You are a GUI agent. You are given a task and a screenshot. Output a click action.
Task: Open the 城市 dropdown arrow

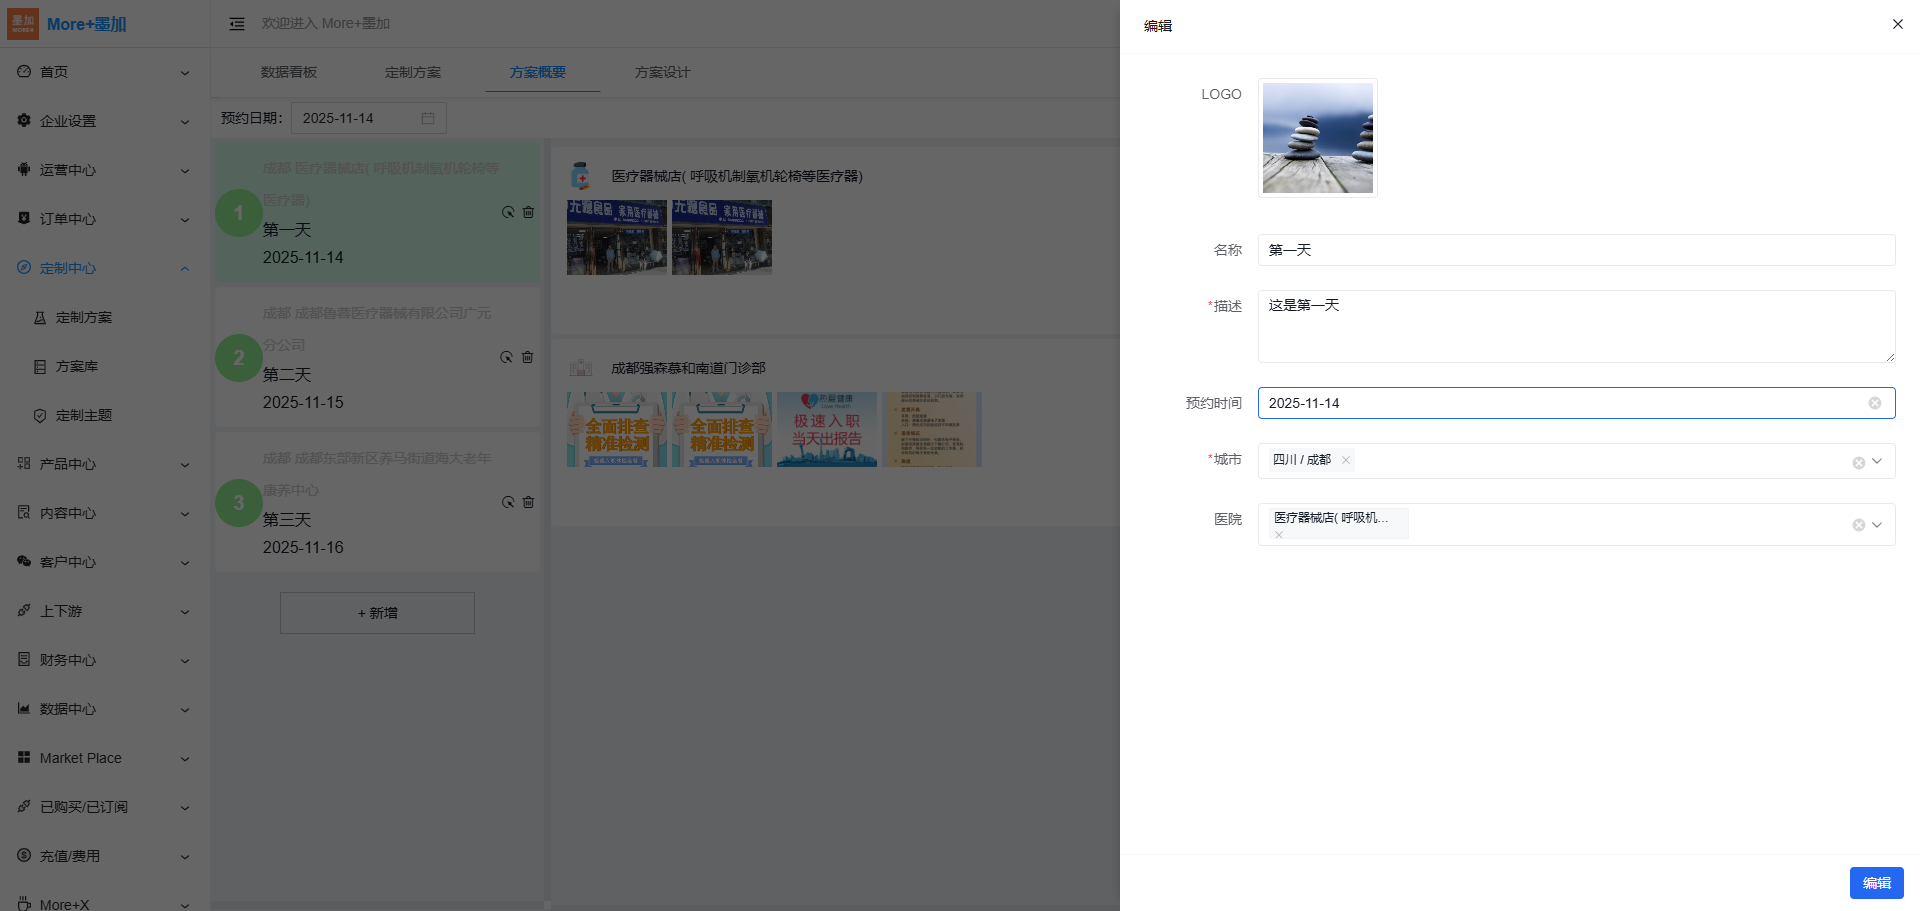(1877, 461)
